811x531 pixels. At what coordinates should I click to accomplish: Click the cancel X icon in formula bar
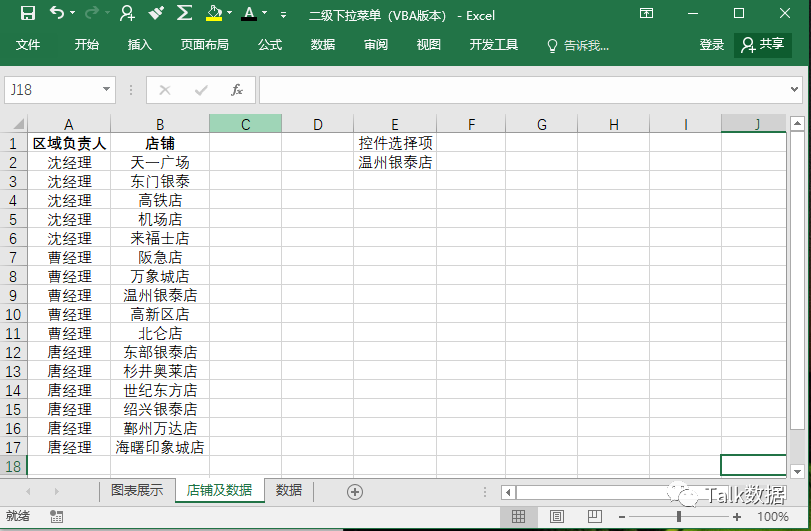[x=165, y=90]
